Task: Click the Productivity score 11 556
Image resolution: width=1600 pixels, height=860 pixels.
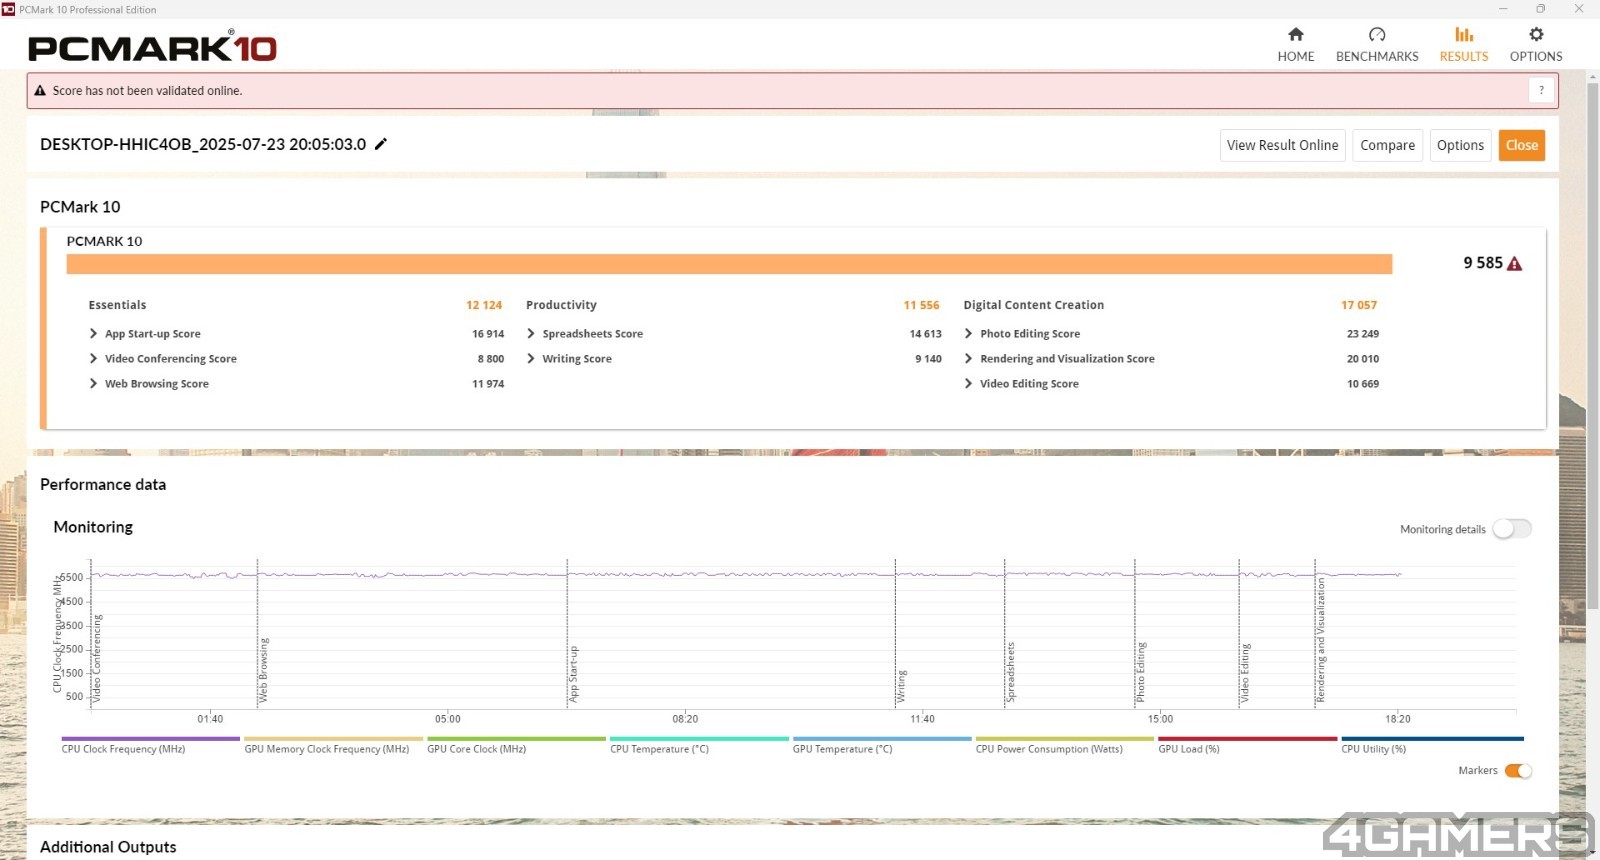Action: click(x=921, y=305)
